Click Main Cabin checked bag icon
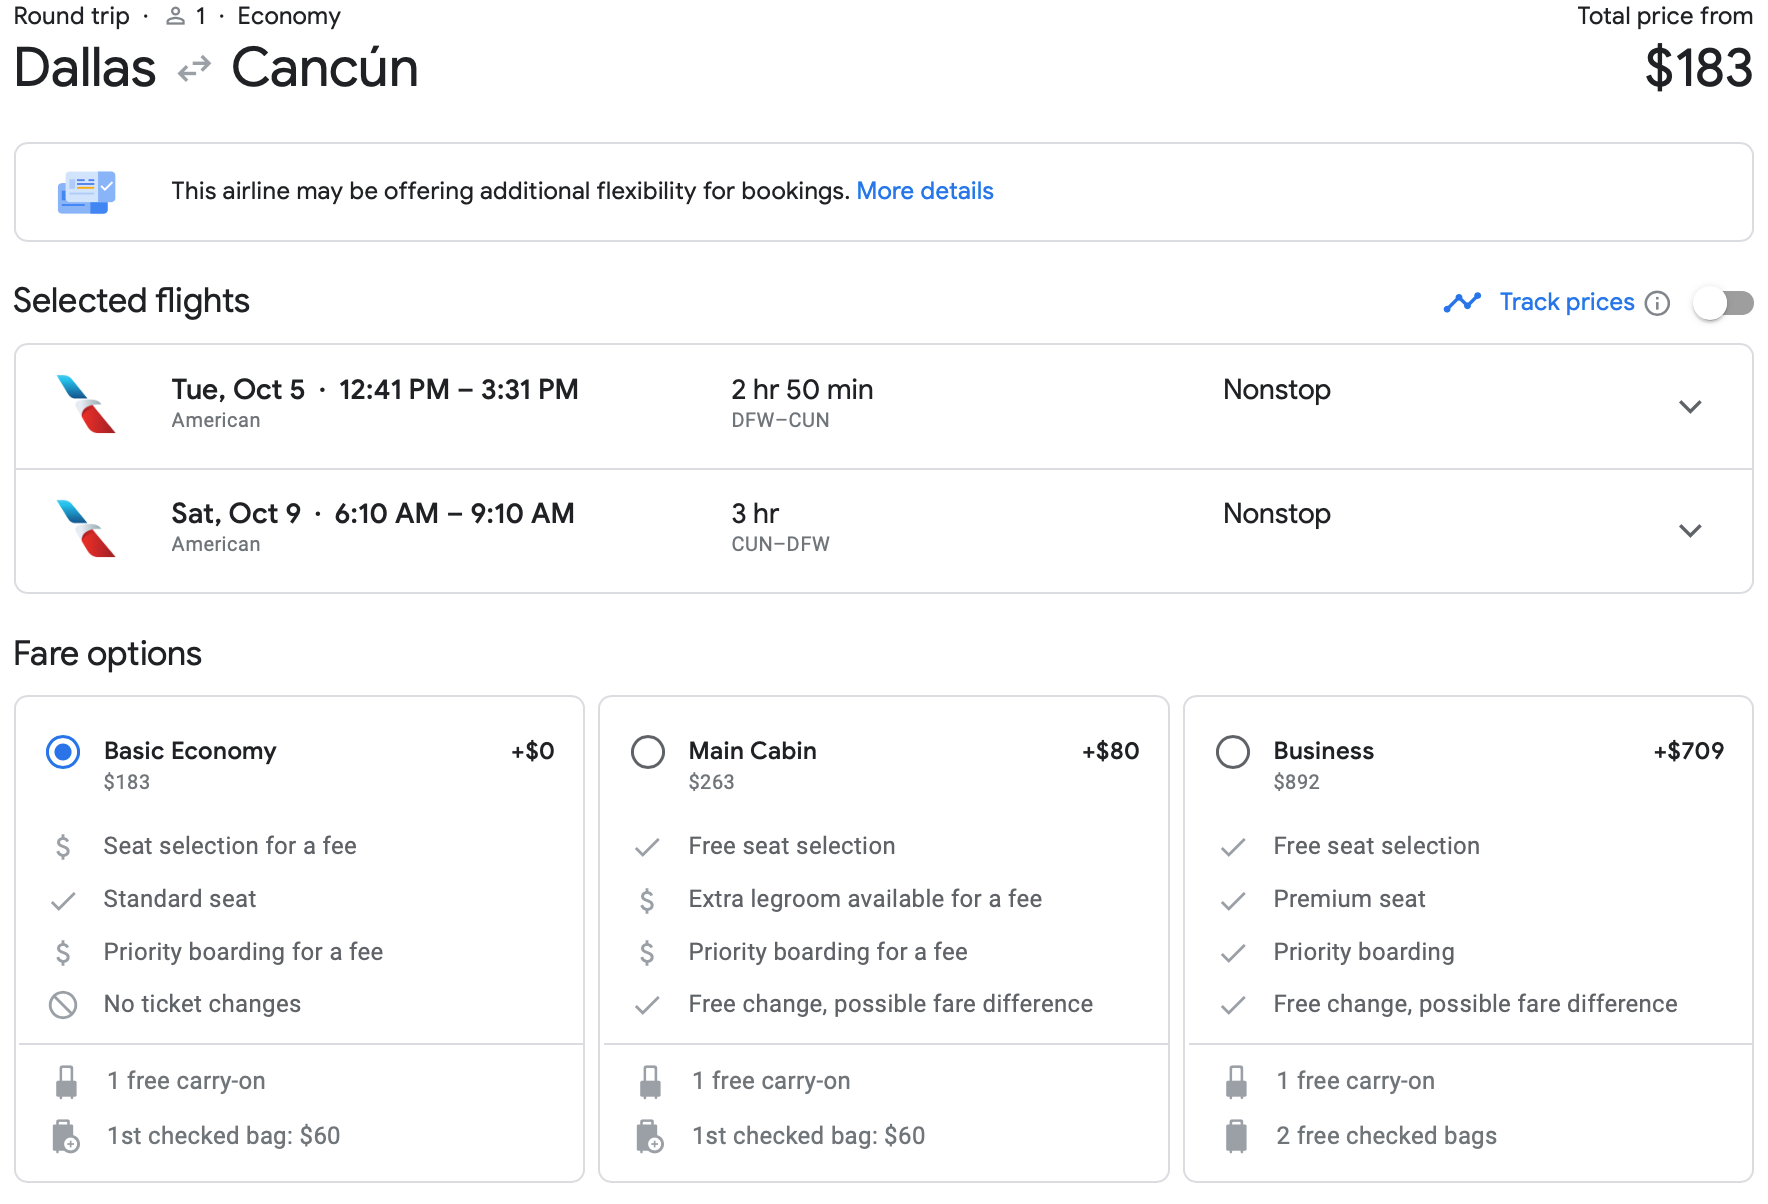The height and width of the screenshot is (1204, 1768). coord(650,1137)
